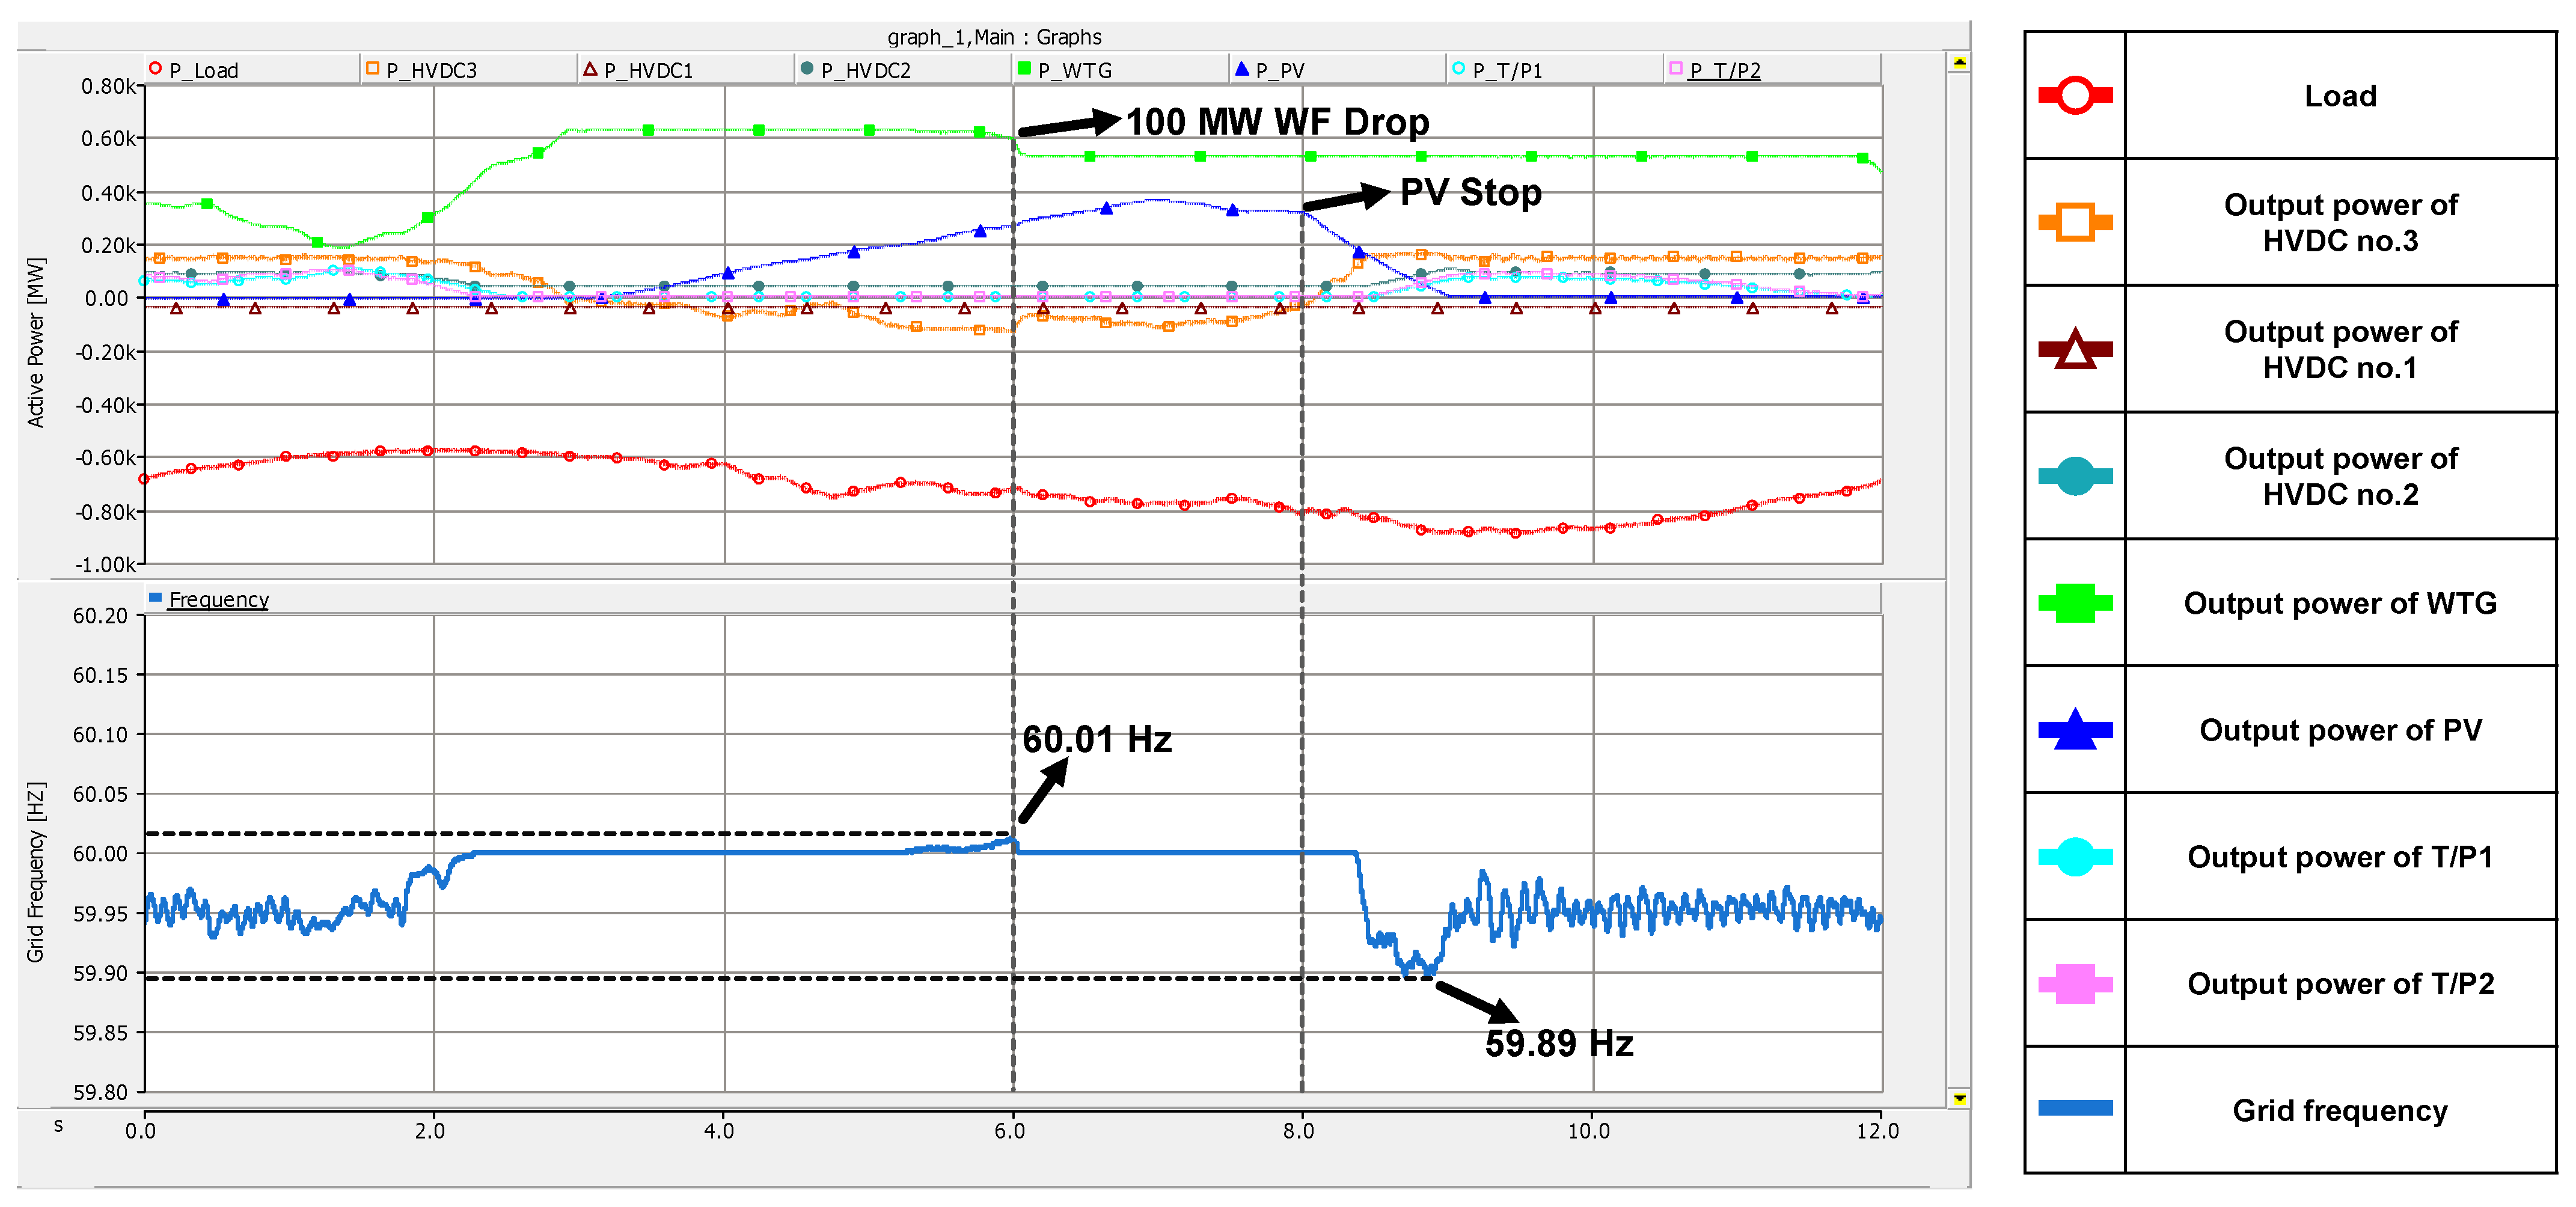The height and width of the screenshot is (1207, 2576).
Task: Click the P_T/P1 cyan circle legend icon
Action: (1458, 69)
